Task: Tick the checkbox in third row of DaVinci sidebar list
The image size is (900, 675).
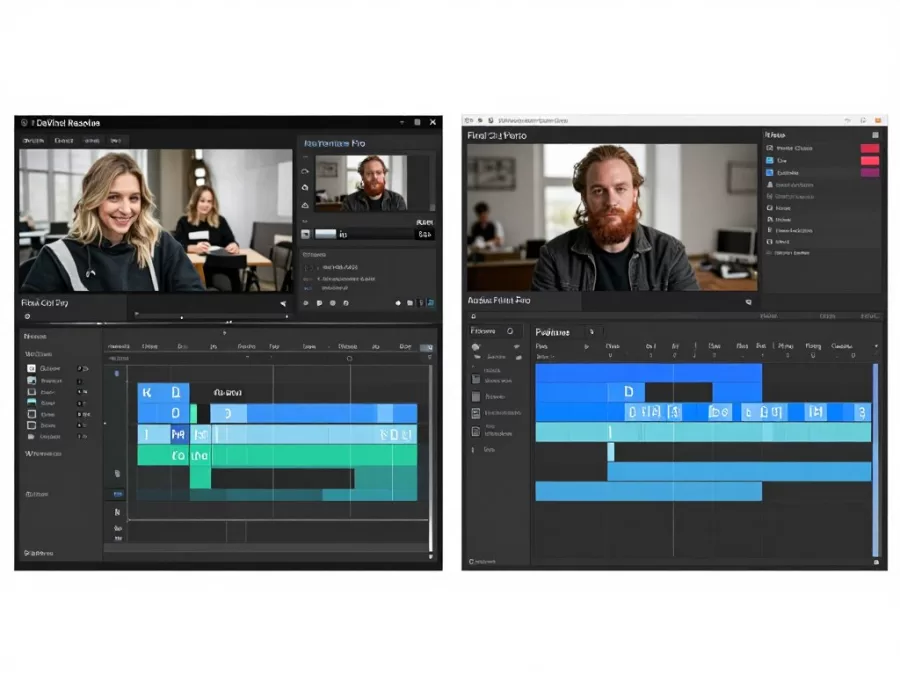Action: coord(32,392)
